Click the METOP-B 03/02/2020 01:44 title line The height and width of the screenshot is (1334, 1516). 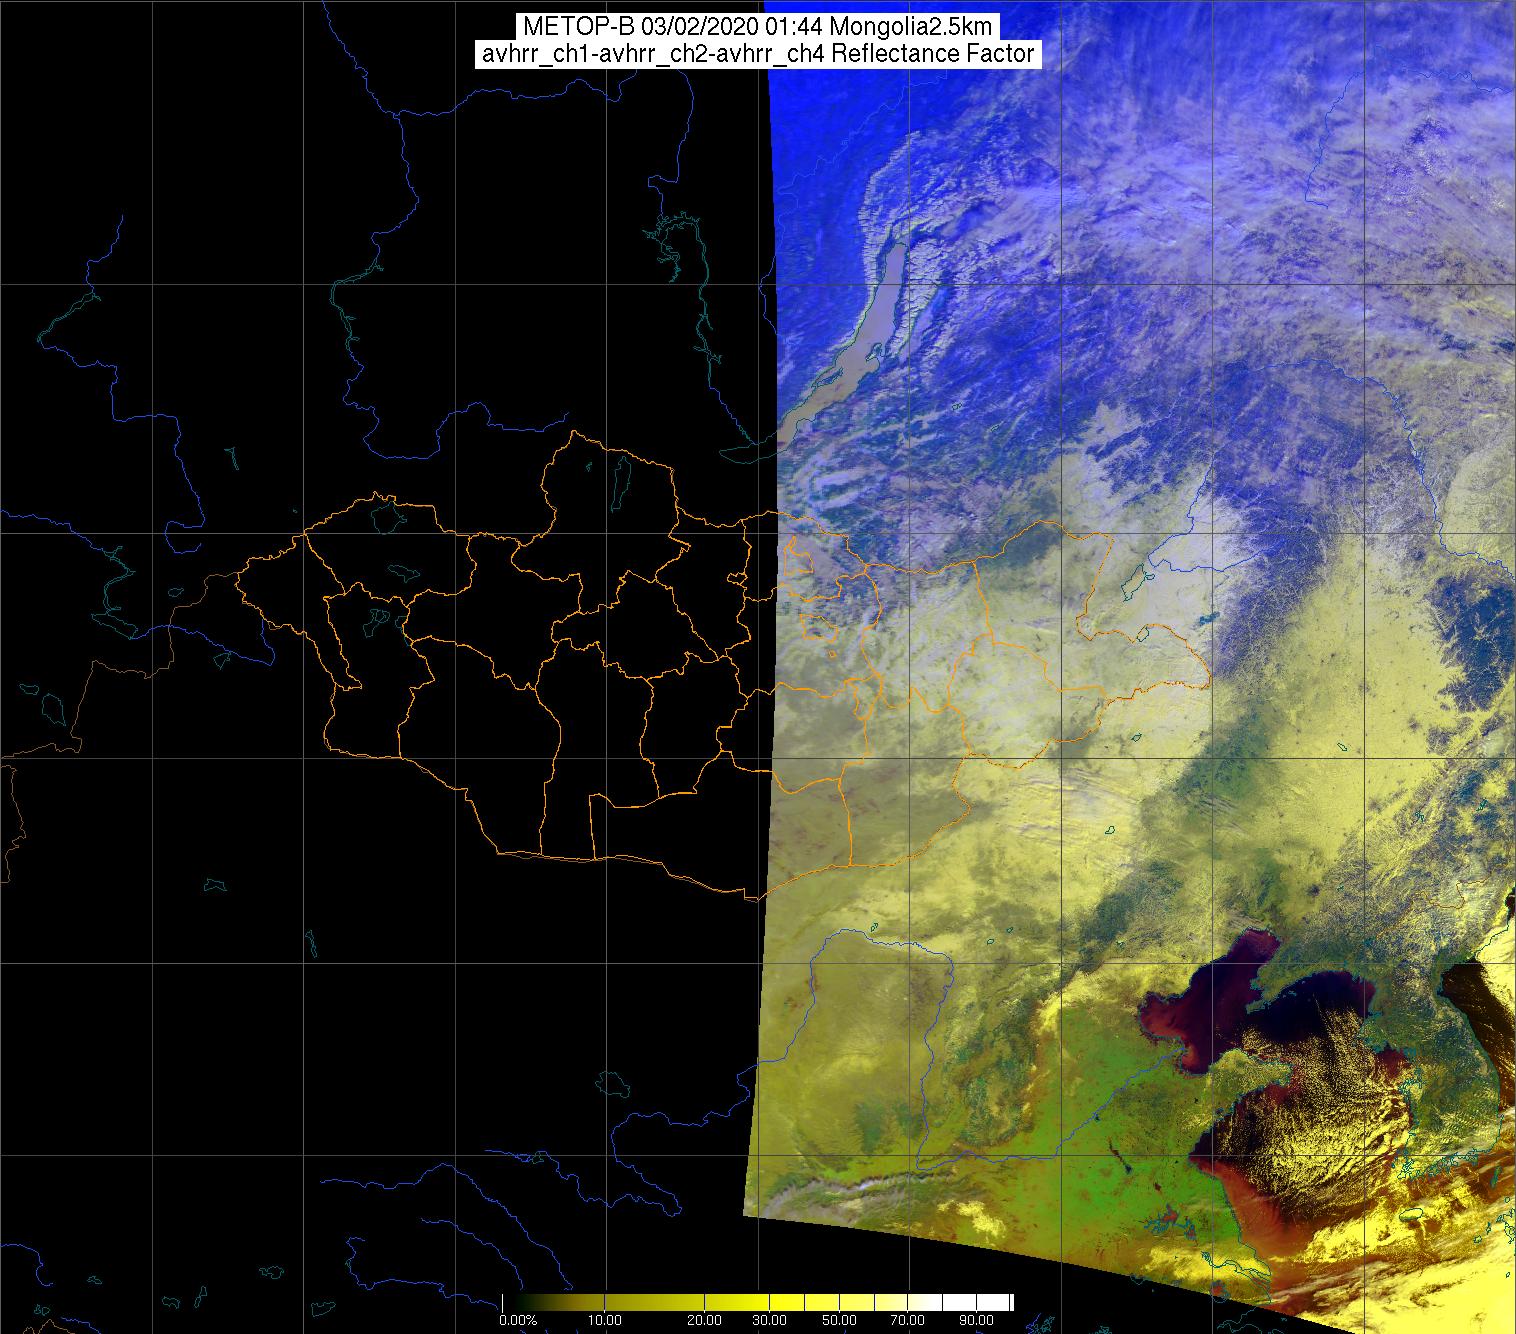coord(758,27)
